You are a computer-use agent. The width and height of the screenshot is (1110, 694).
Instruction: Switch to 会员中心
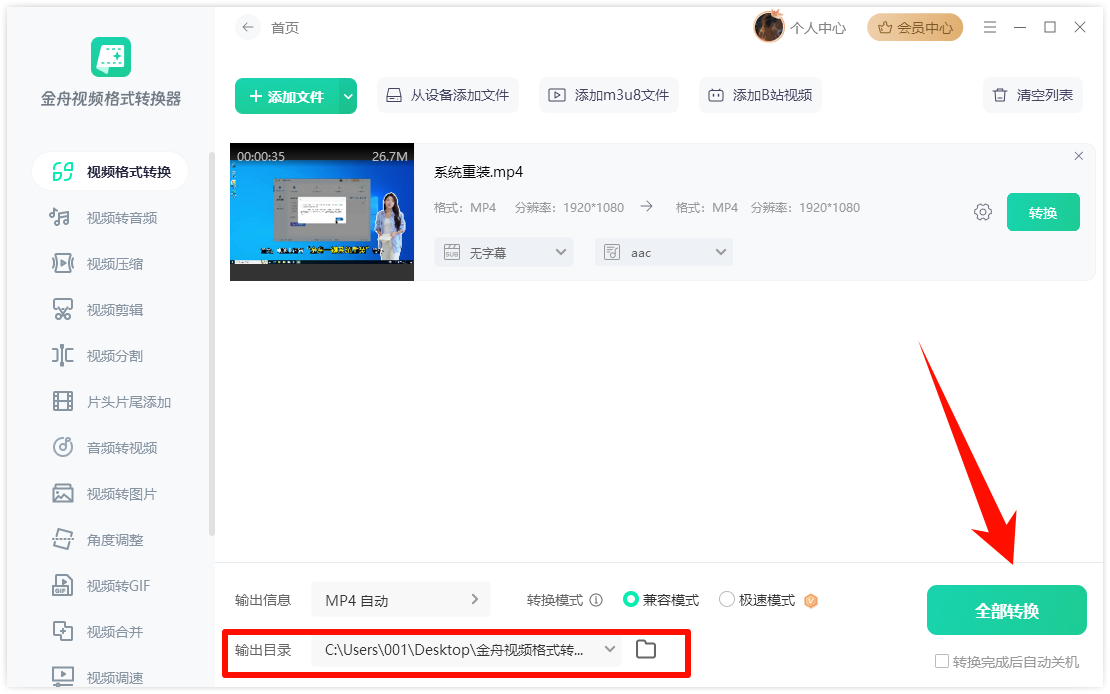915,27
